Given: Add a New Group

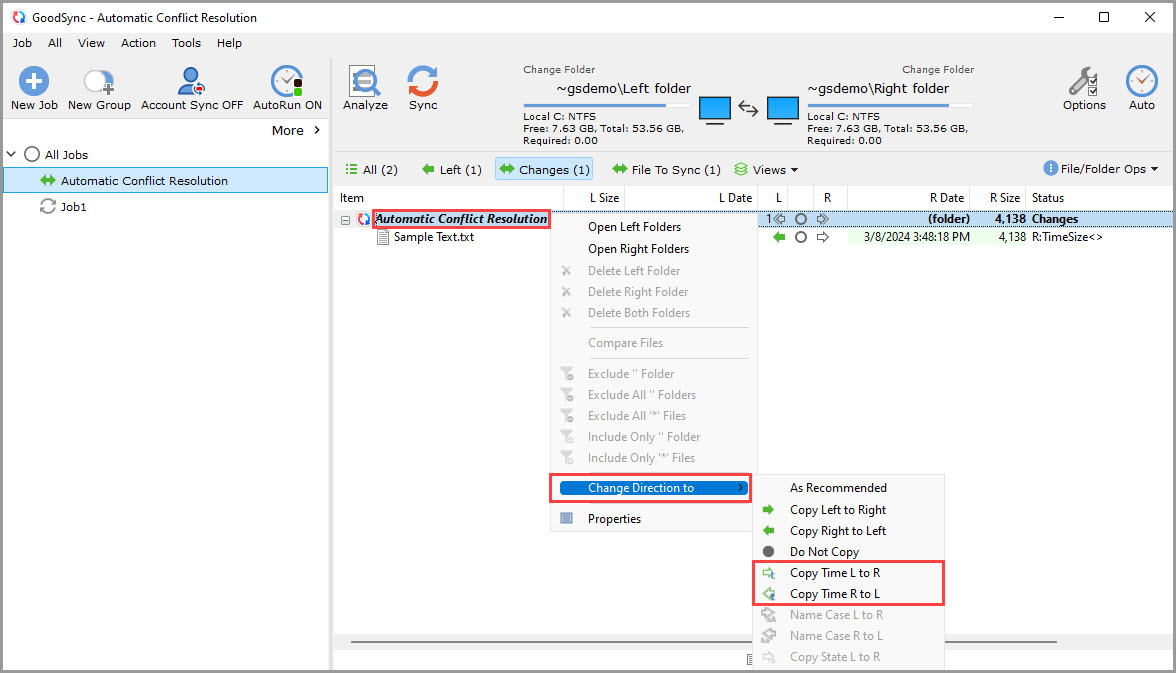Looking at the screenshot, I should pyautogui.click(x=99, y=88).
